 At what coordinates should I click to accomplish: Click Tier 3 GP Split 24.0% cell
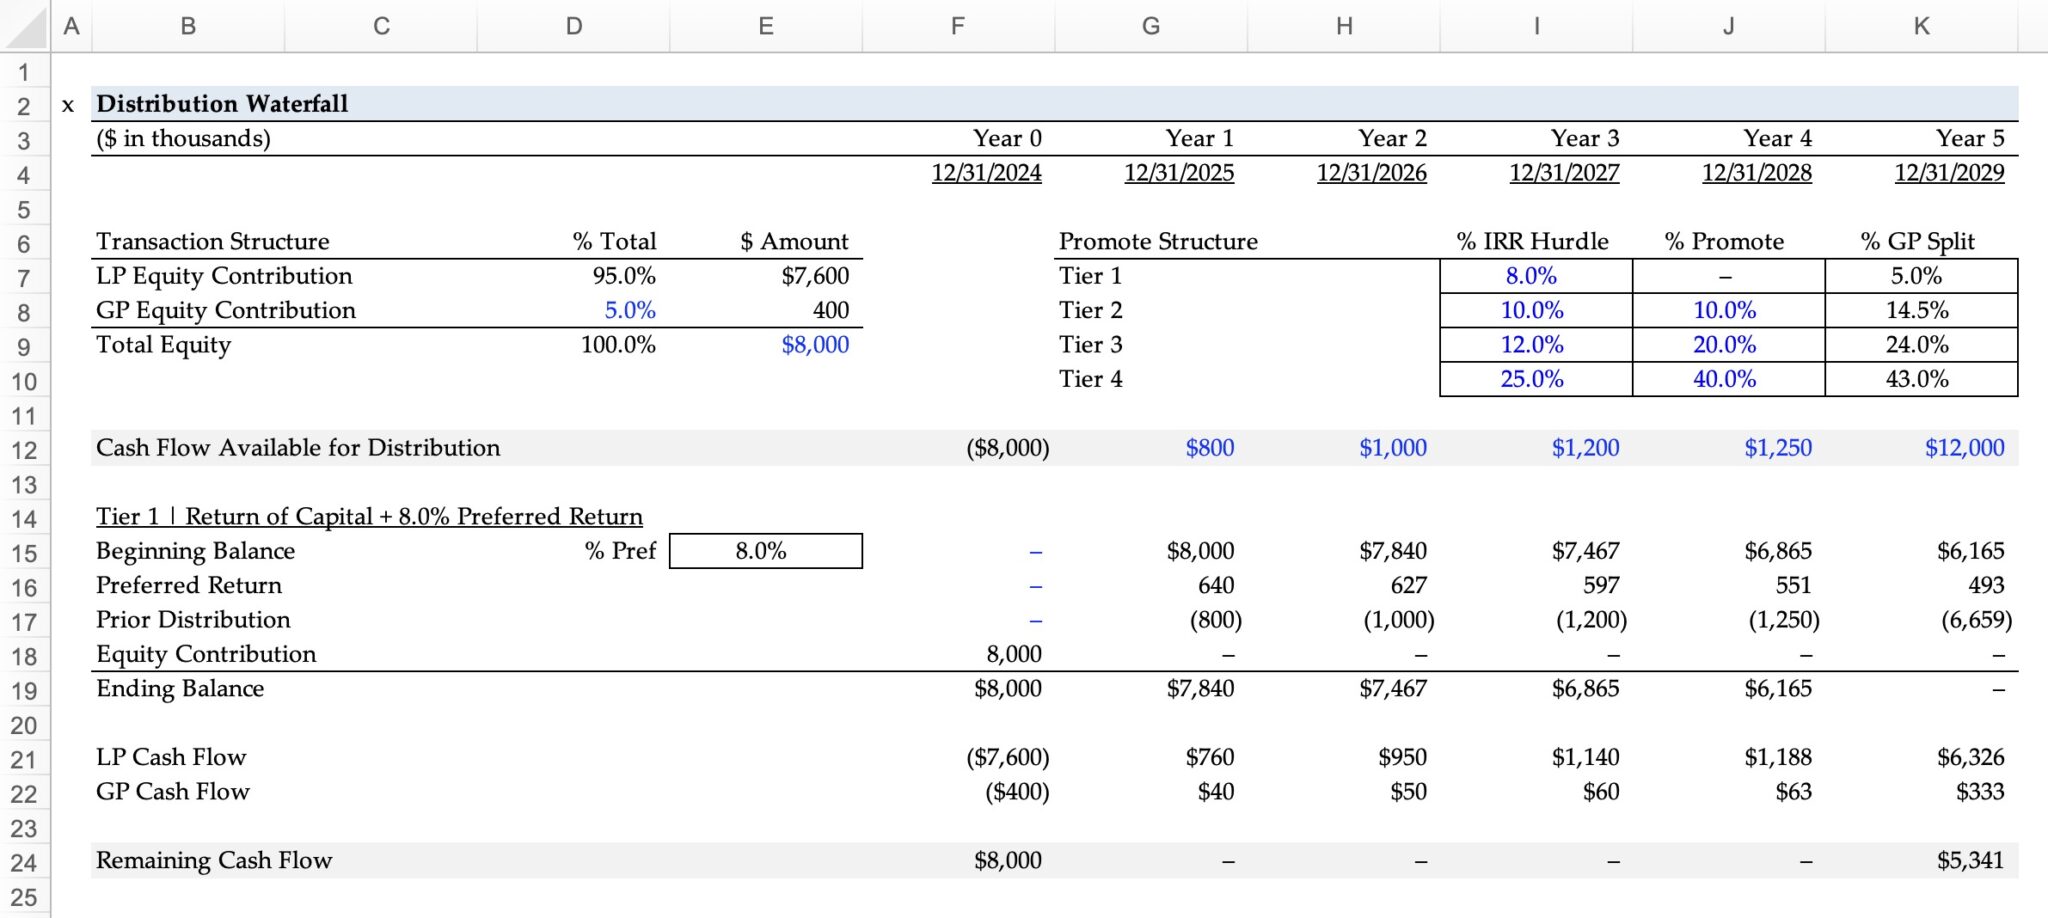coord(1917,345)
